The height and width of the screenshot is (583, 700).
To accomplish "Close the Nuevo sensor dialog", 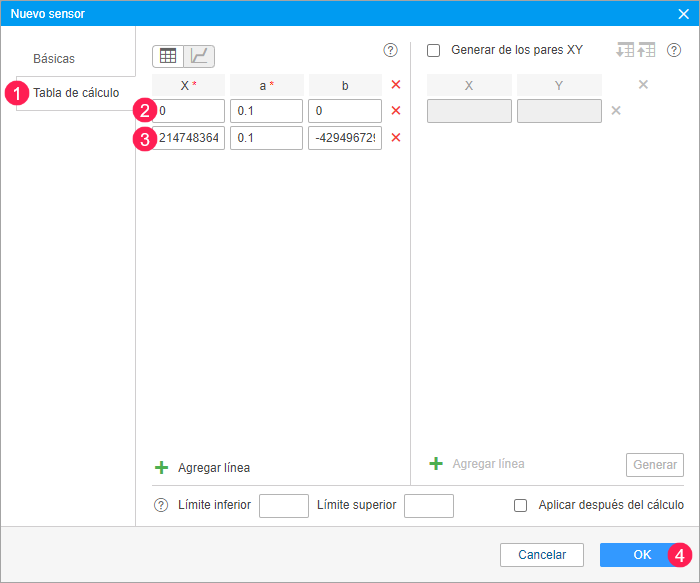I will (683, 14).
